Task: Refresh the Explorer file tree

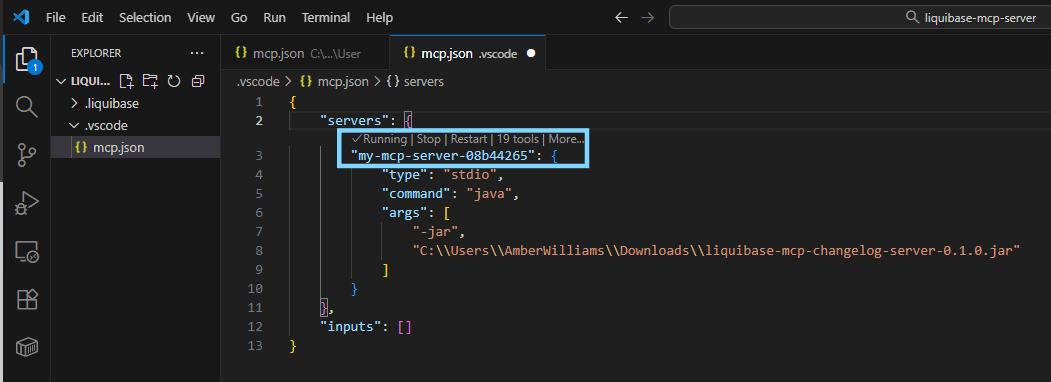Action: point(174,81)
